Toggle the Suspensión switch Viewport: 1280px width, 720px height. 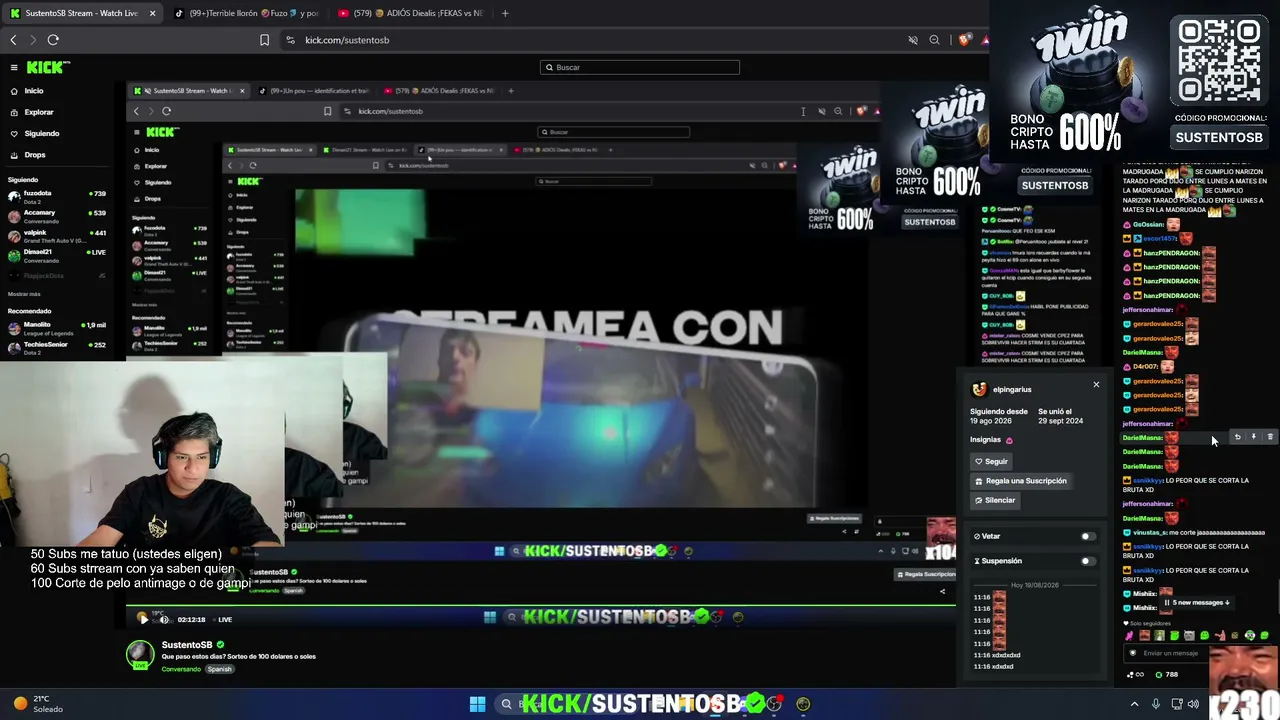click(1087, 561)
